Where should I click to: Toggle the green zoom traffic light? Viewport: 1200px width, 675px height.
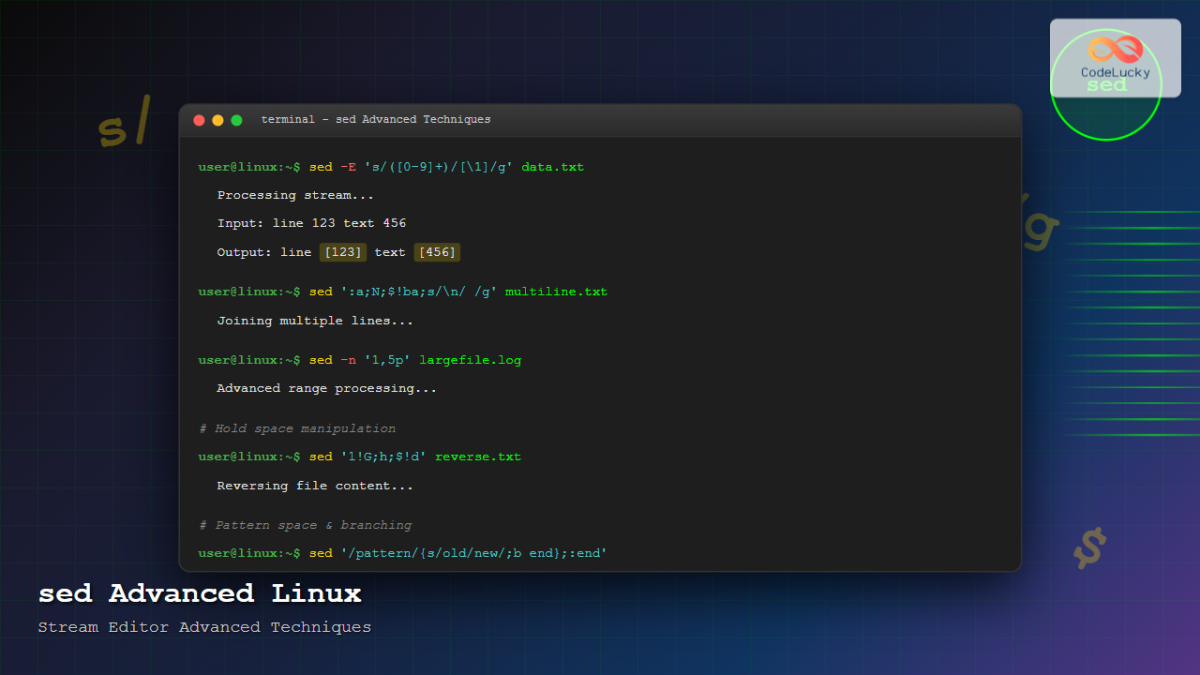236,119
